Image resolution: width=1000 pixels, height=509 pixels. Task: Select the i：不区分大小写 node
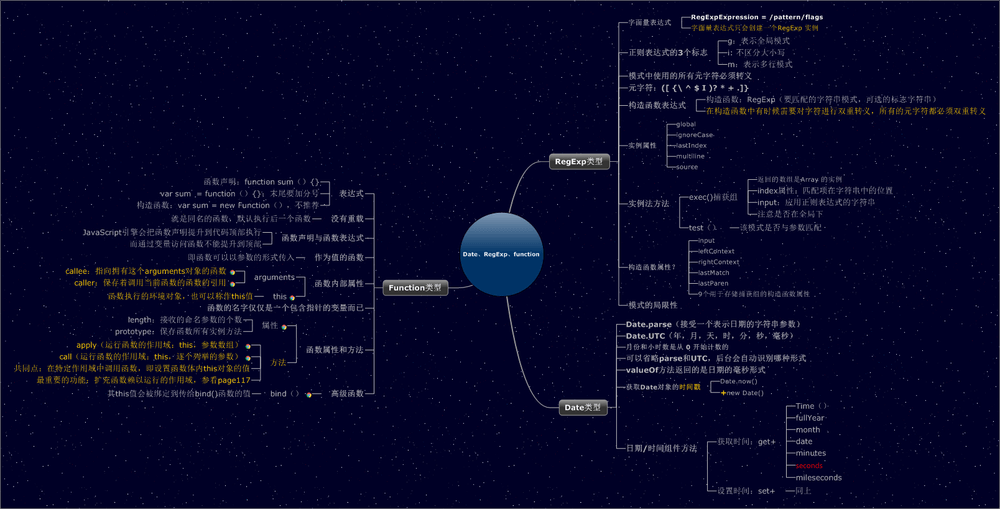point(756,52)
